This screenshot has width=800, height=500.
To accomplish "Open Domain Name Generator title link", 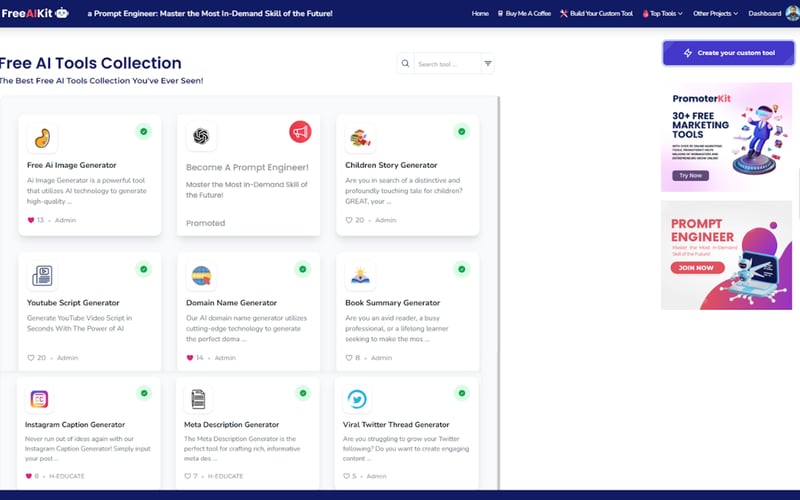I will (231, 303).
